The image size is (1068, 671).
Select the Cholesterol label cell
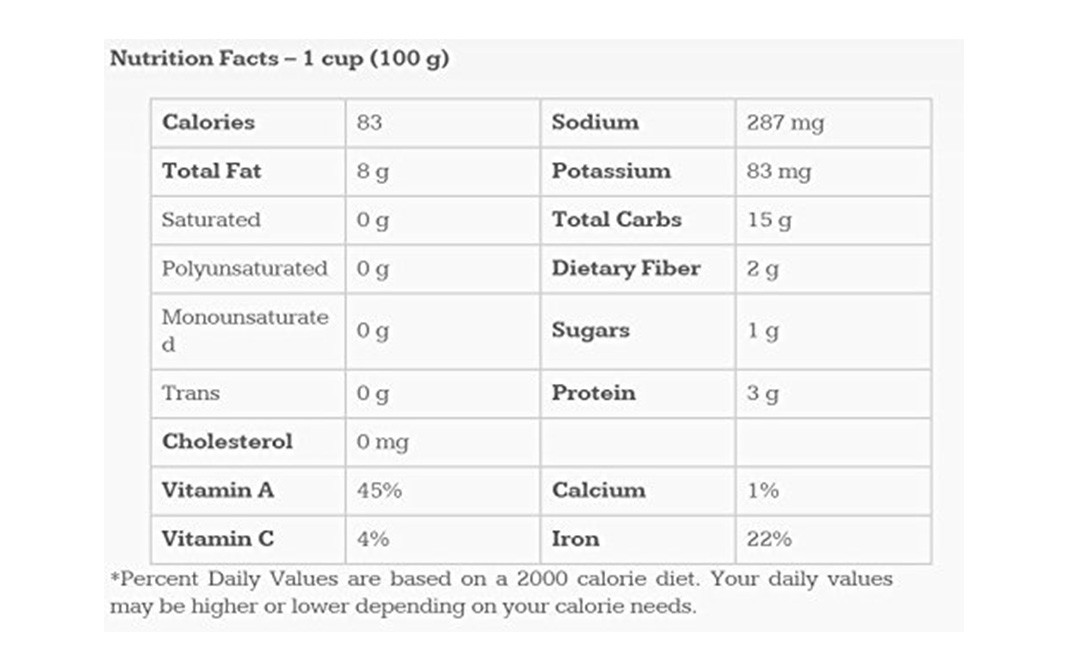227,442
